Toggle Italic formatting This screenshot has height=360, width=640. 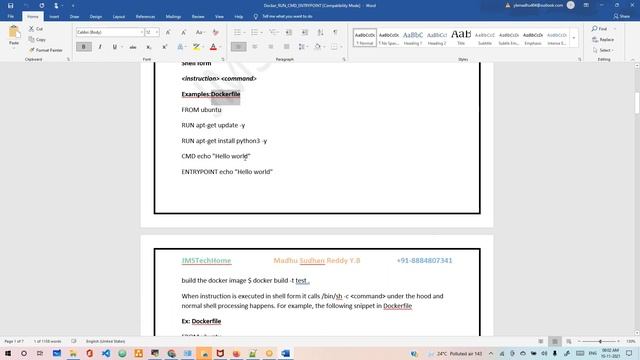click(100, 47)
